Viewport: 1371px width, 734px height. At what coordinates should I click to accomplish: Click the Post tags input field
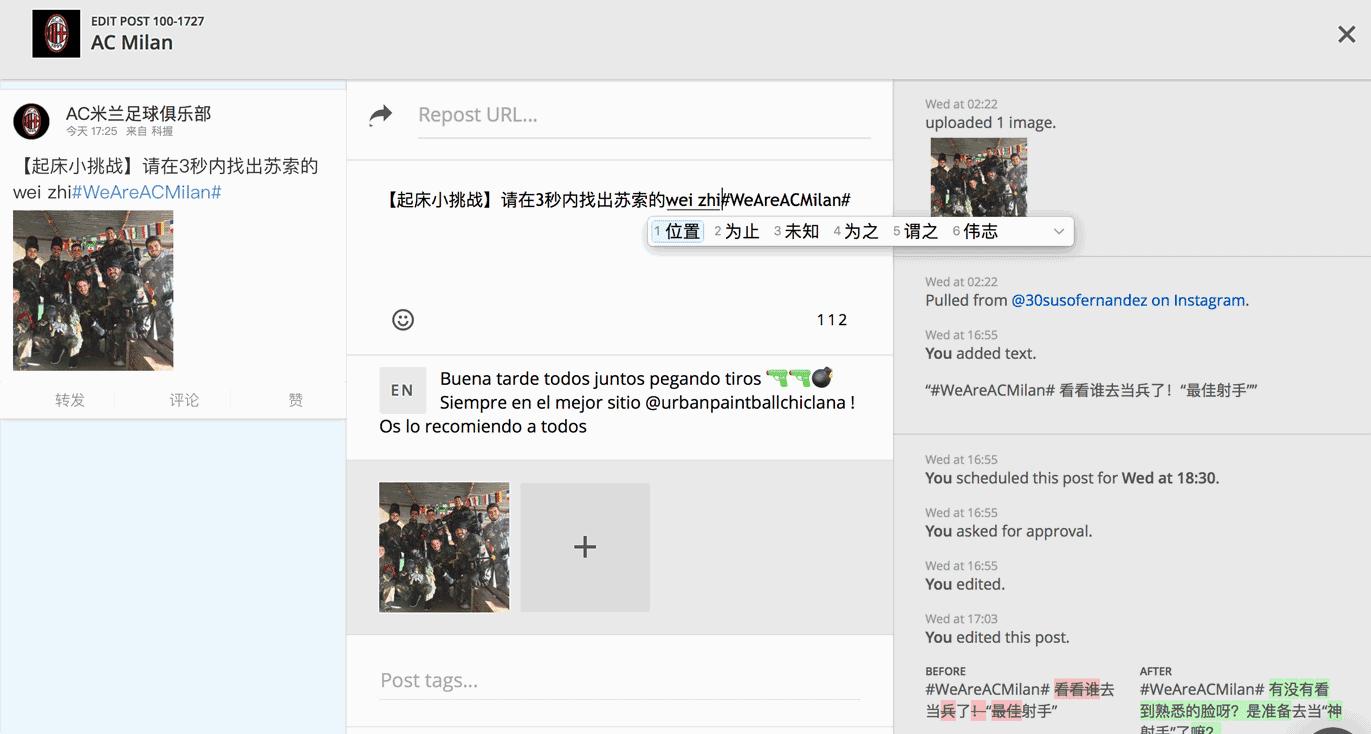[619, 681]
